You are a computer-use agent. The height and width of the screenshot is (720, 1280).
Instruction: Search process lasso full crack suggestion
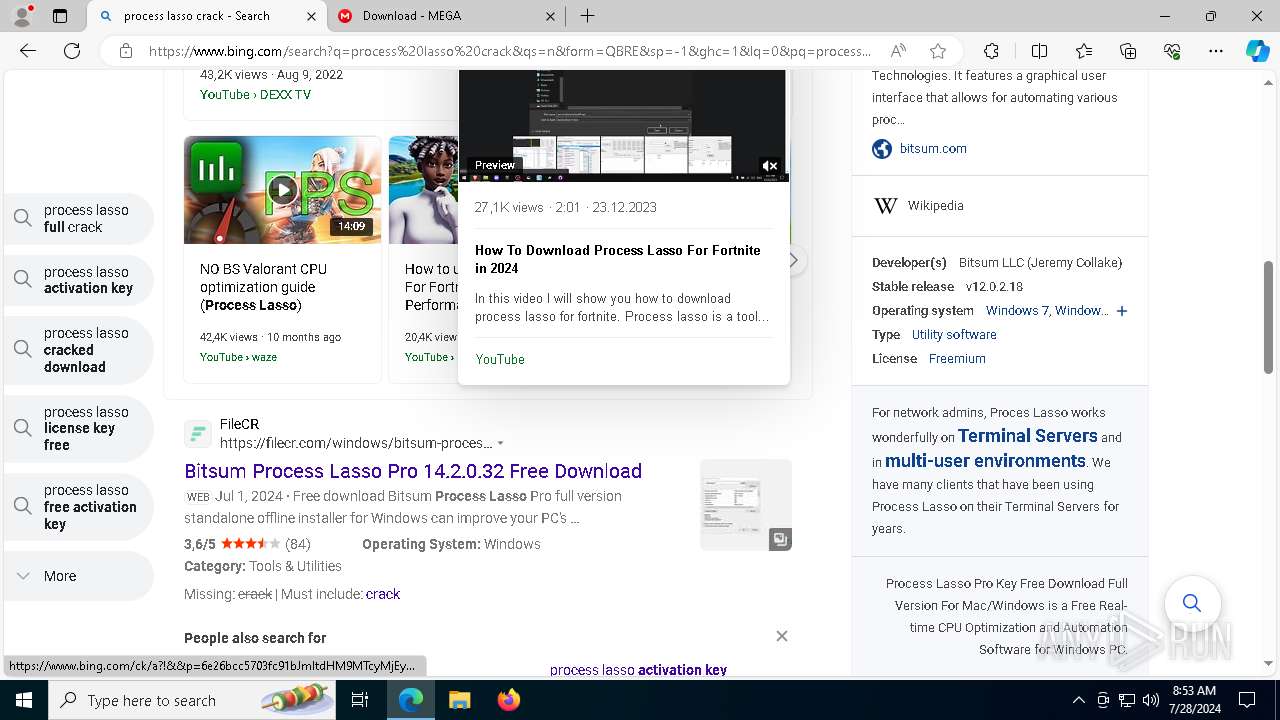point(79,219)
